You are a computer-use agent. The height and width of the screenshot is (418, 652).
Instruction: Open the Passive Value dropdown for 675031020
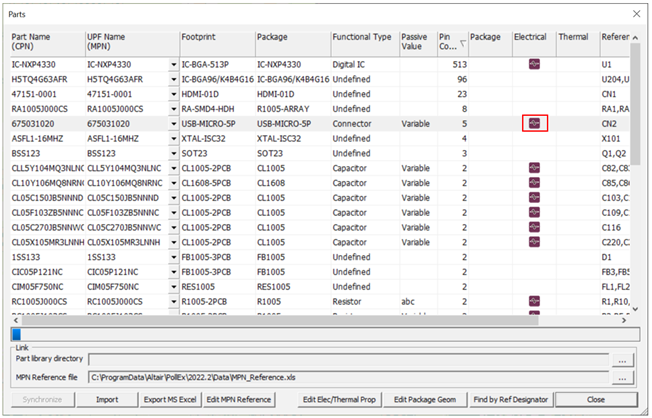[431, 124]
